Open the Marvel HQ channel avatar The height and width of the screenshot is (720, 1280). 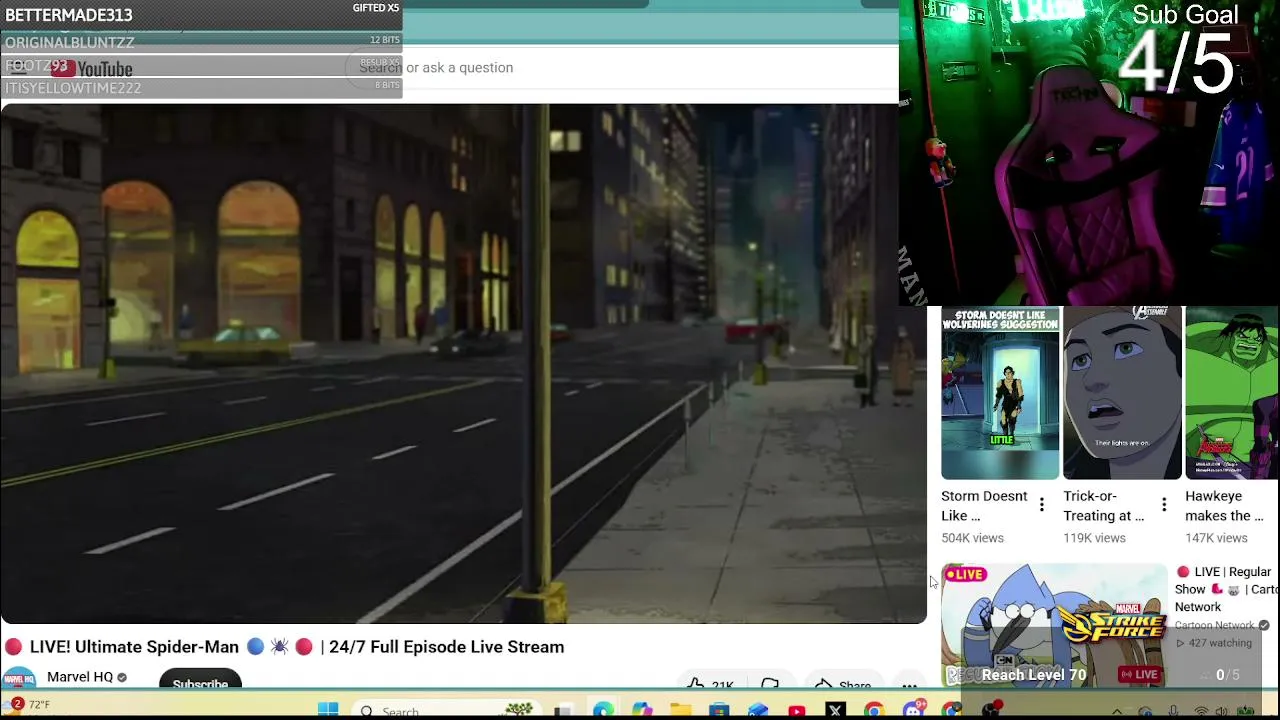click(x=18, y=678)
